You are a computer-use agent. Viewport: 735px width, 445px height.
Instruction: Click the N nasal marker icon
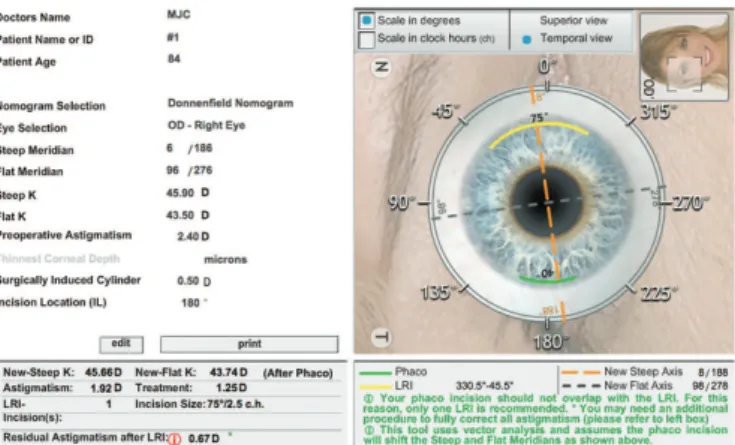pyautogui.click(x=382, y=67)
